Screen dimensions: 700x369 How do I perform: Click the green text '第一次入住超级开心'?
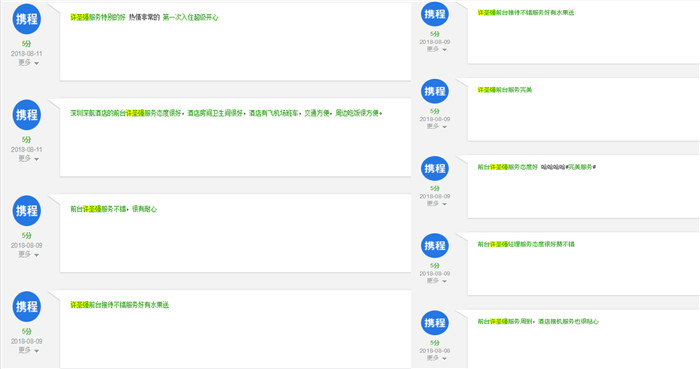coord(191,17)
